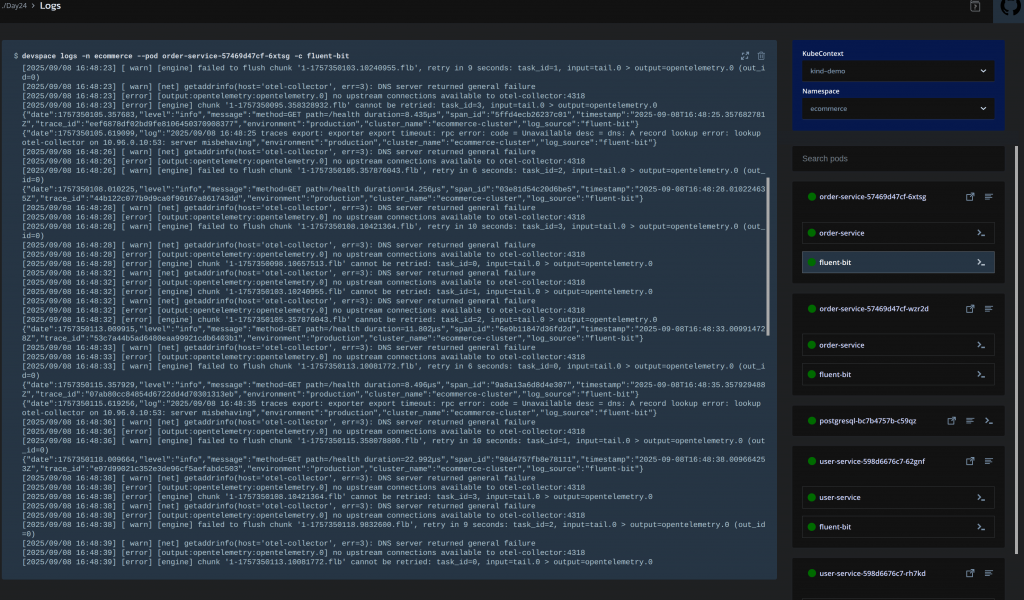The image size is (1024, 600).
Task: Click the devspace logs command line text
Action: (185, 56)
